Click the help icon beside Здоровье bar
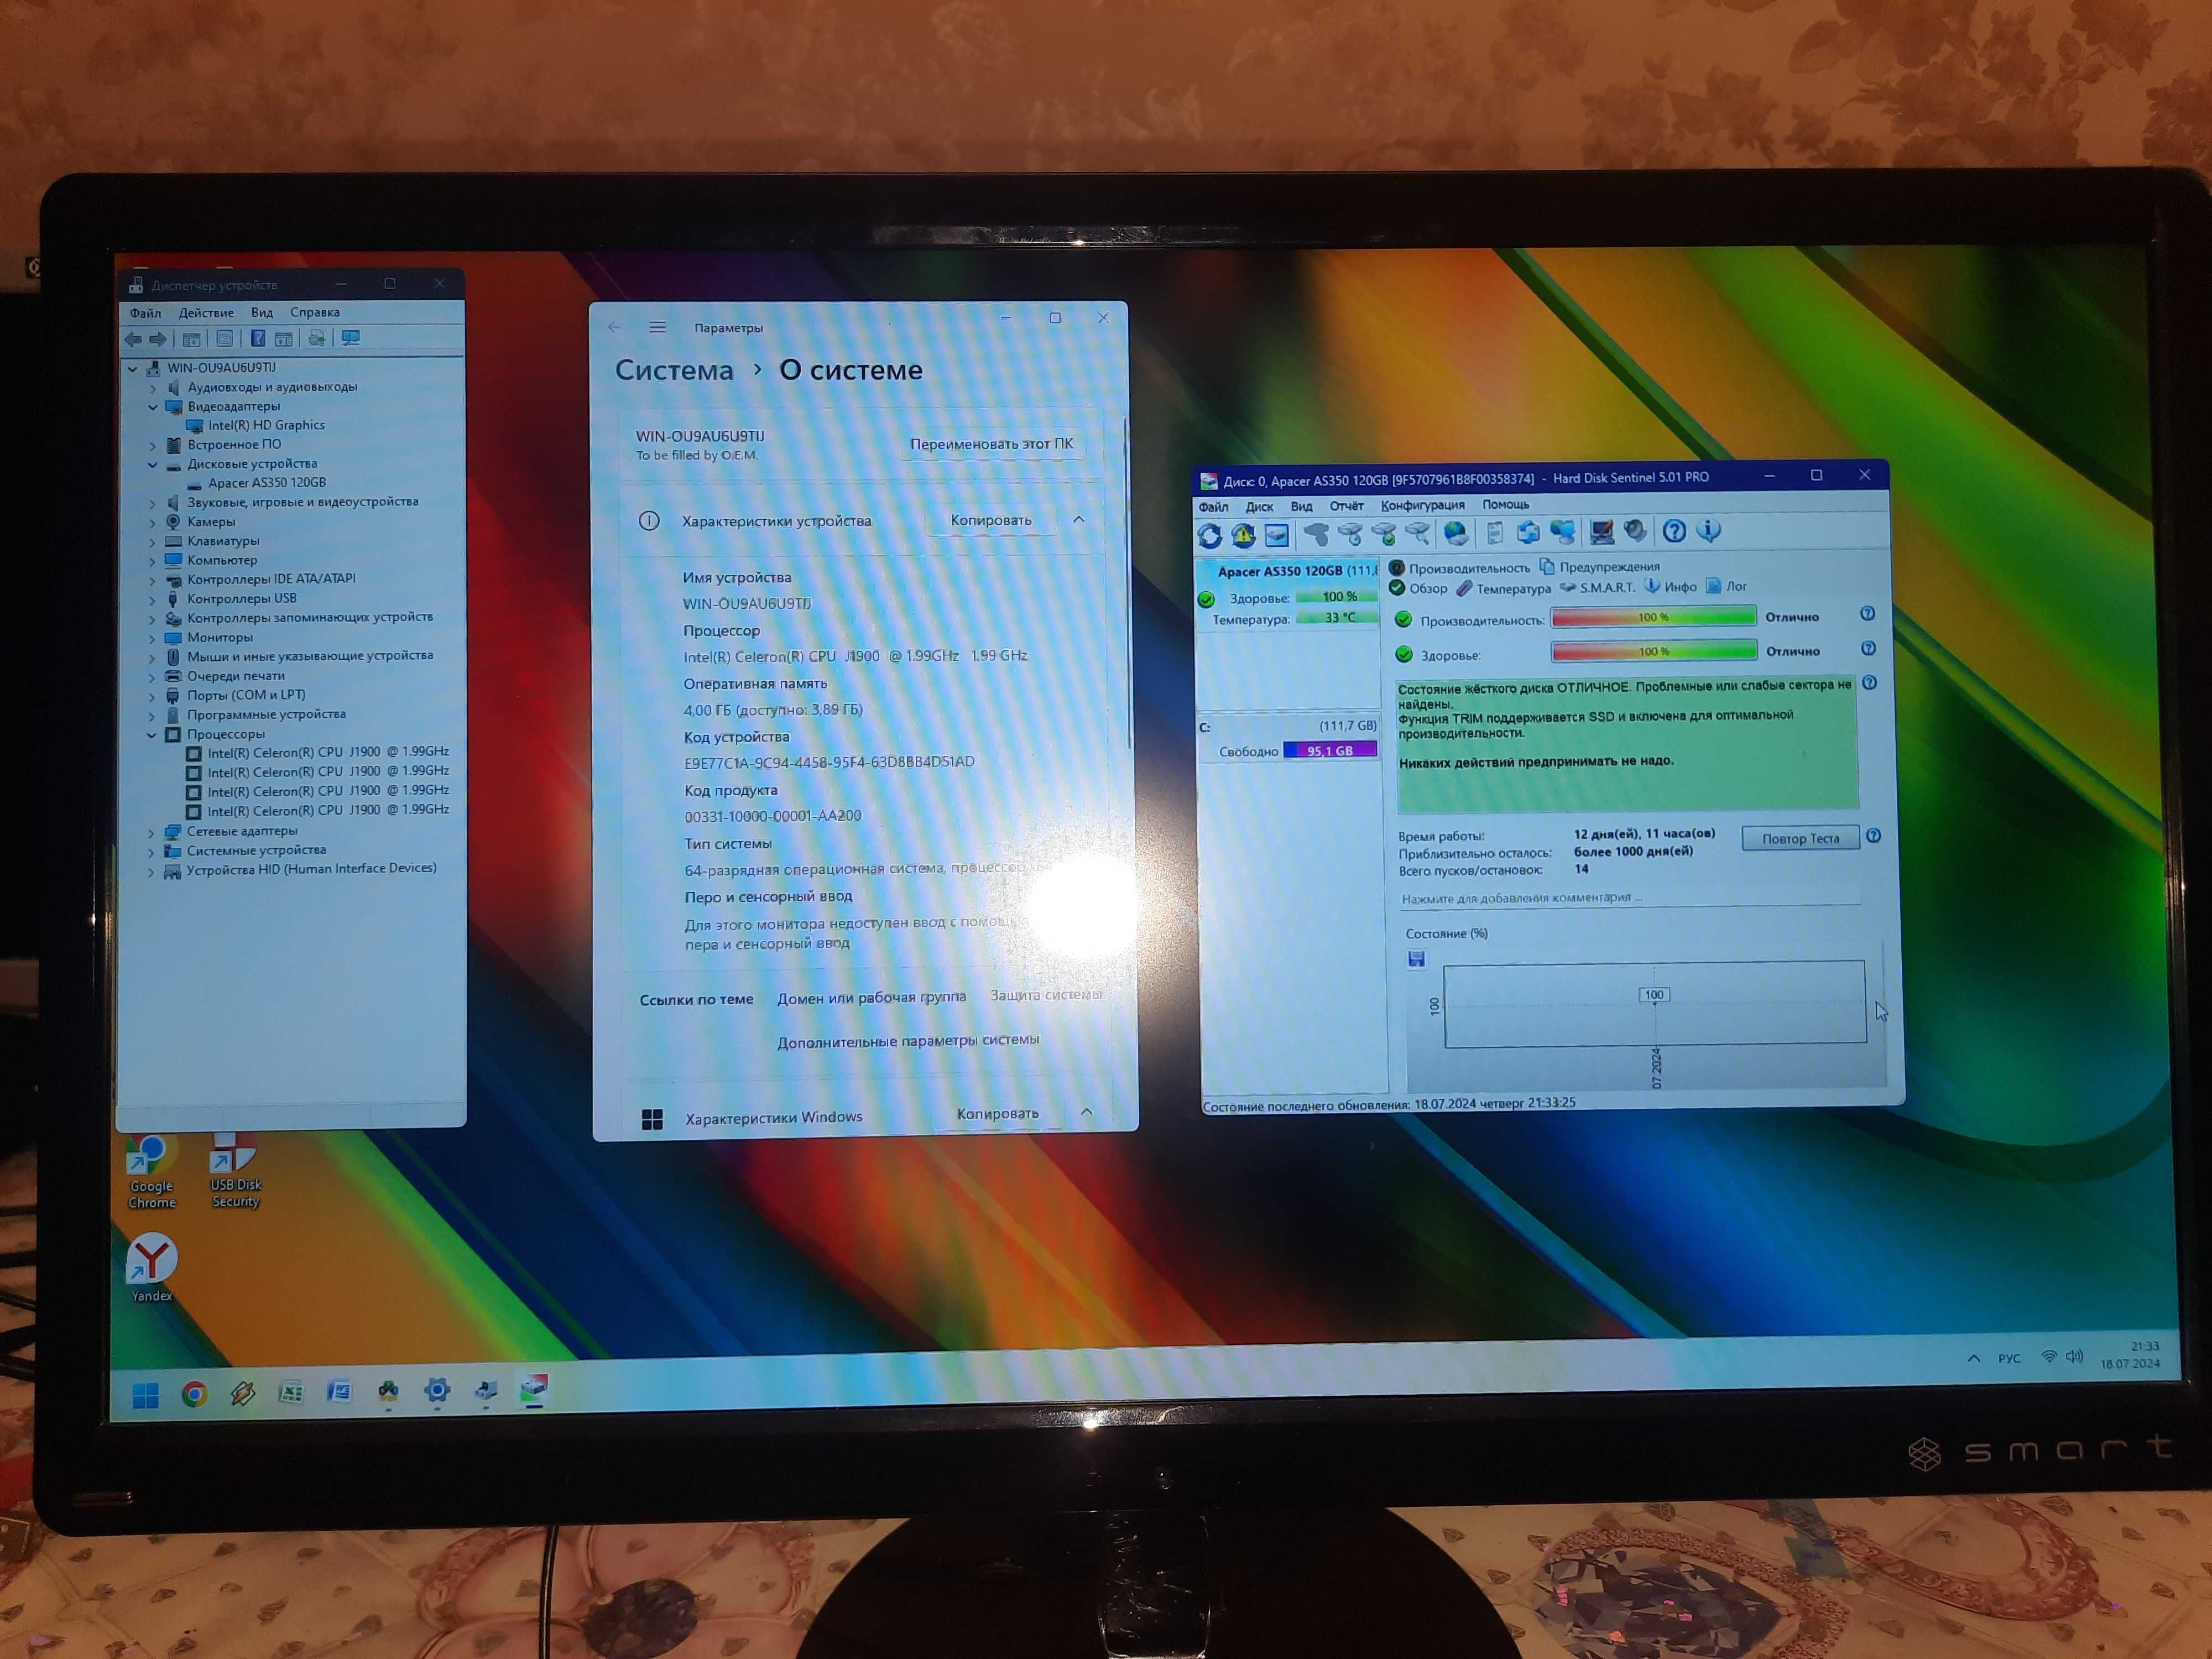 tap(1868, 649)
